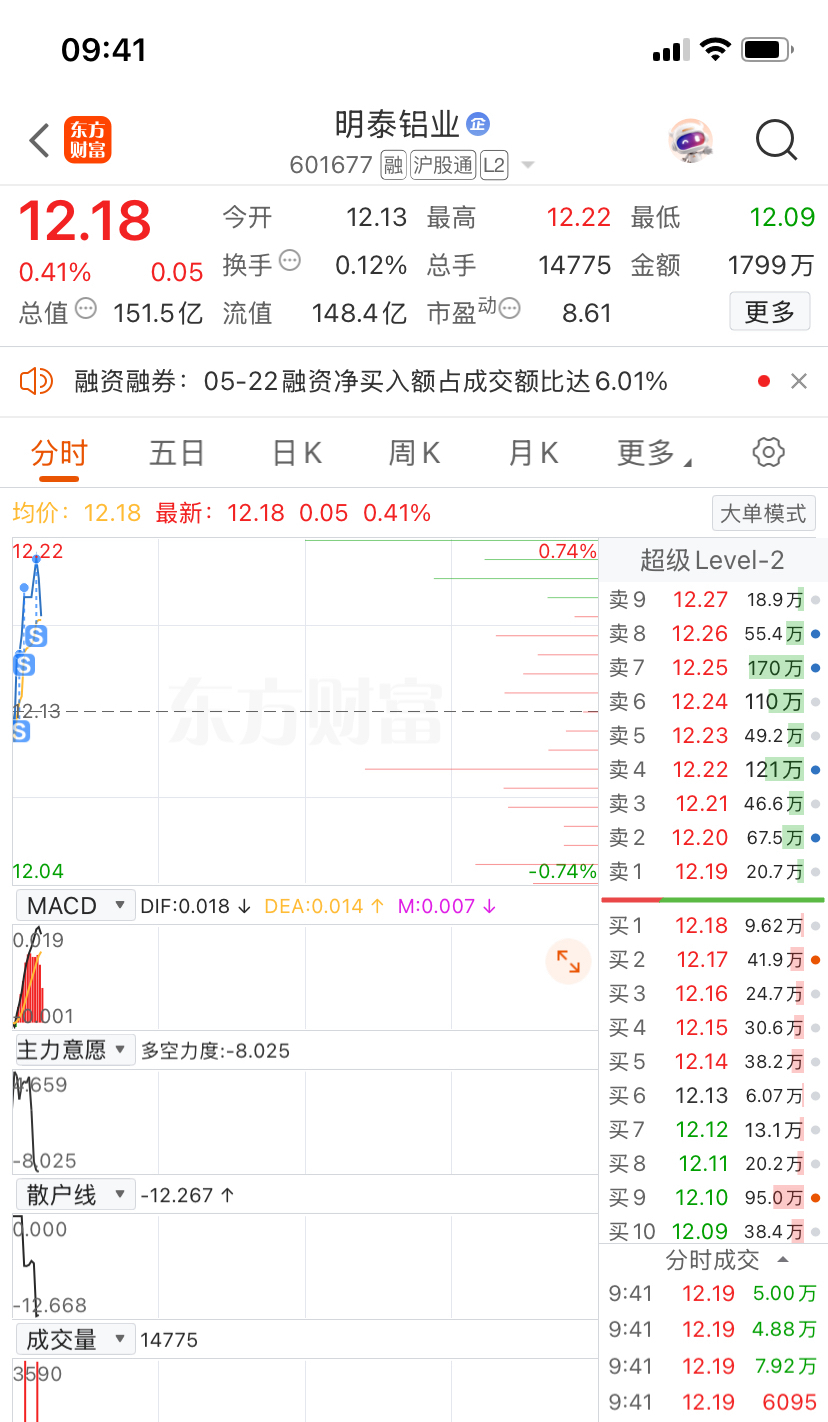Select the 买6 row at 12.13
Image resolution: width=828 pixels, height=1422 pixels.
(x=713, y=1096)
